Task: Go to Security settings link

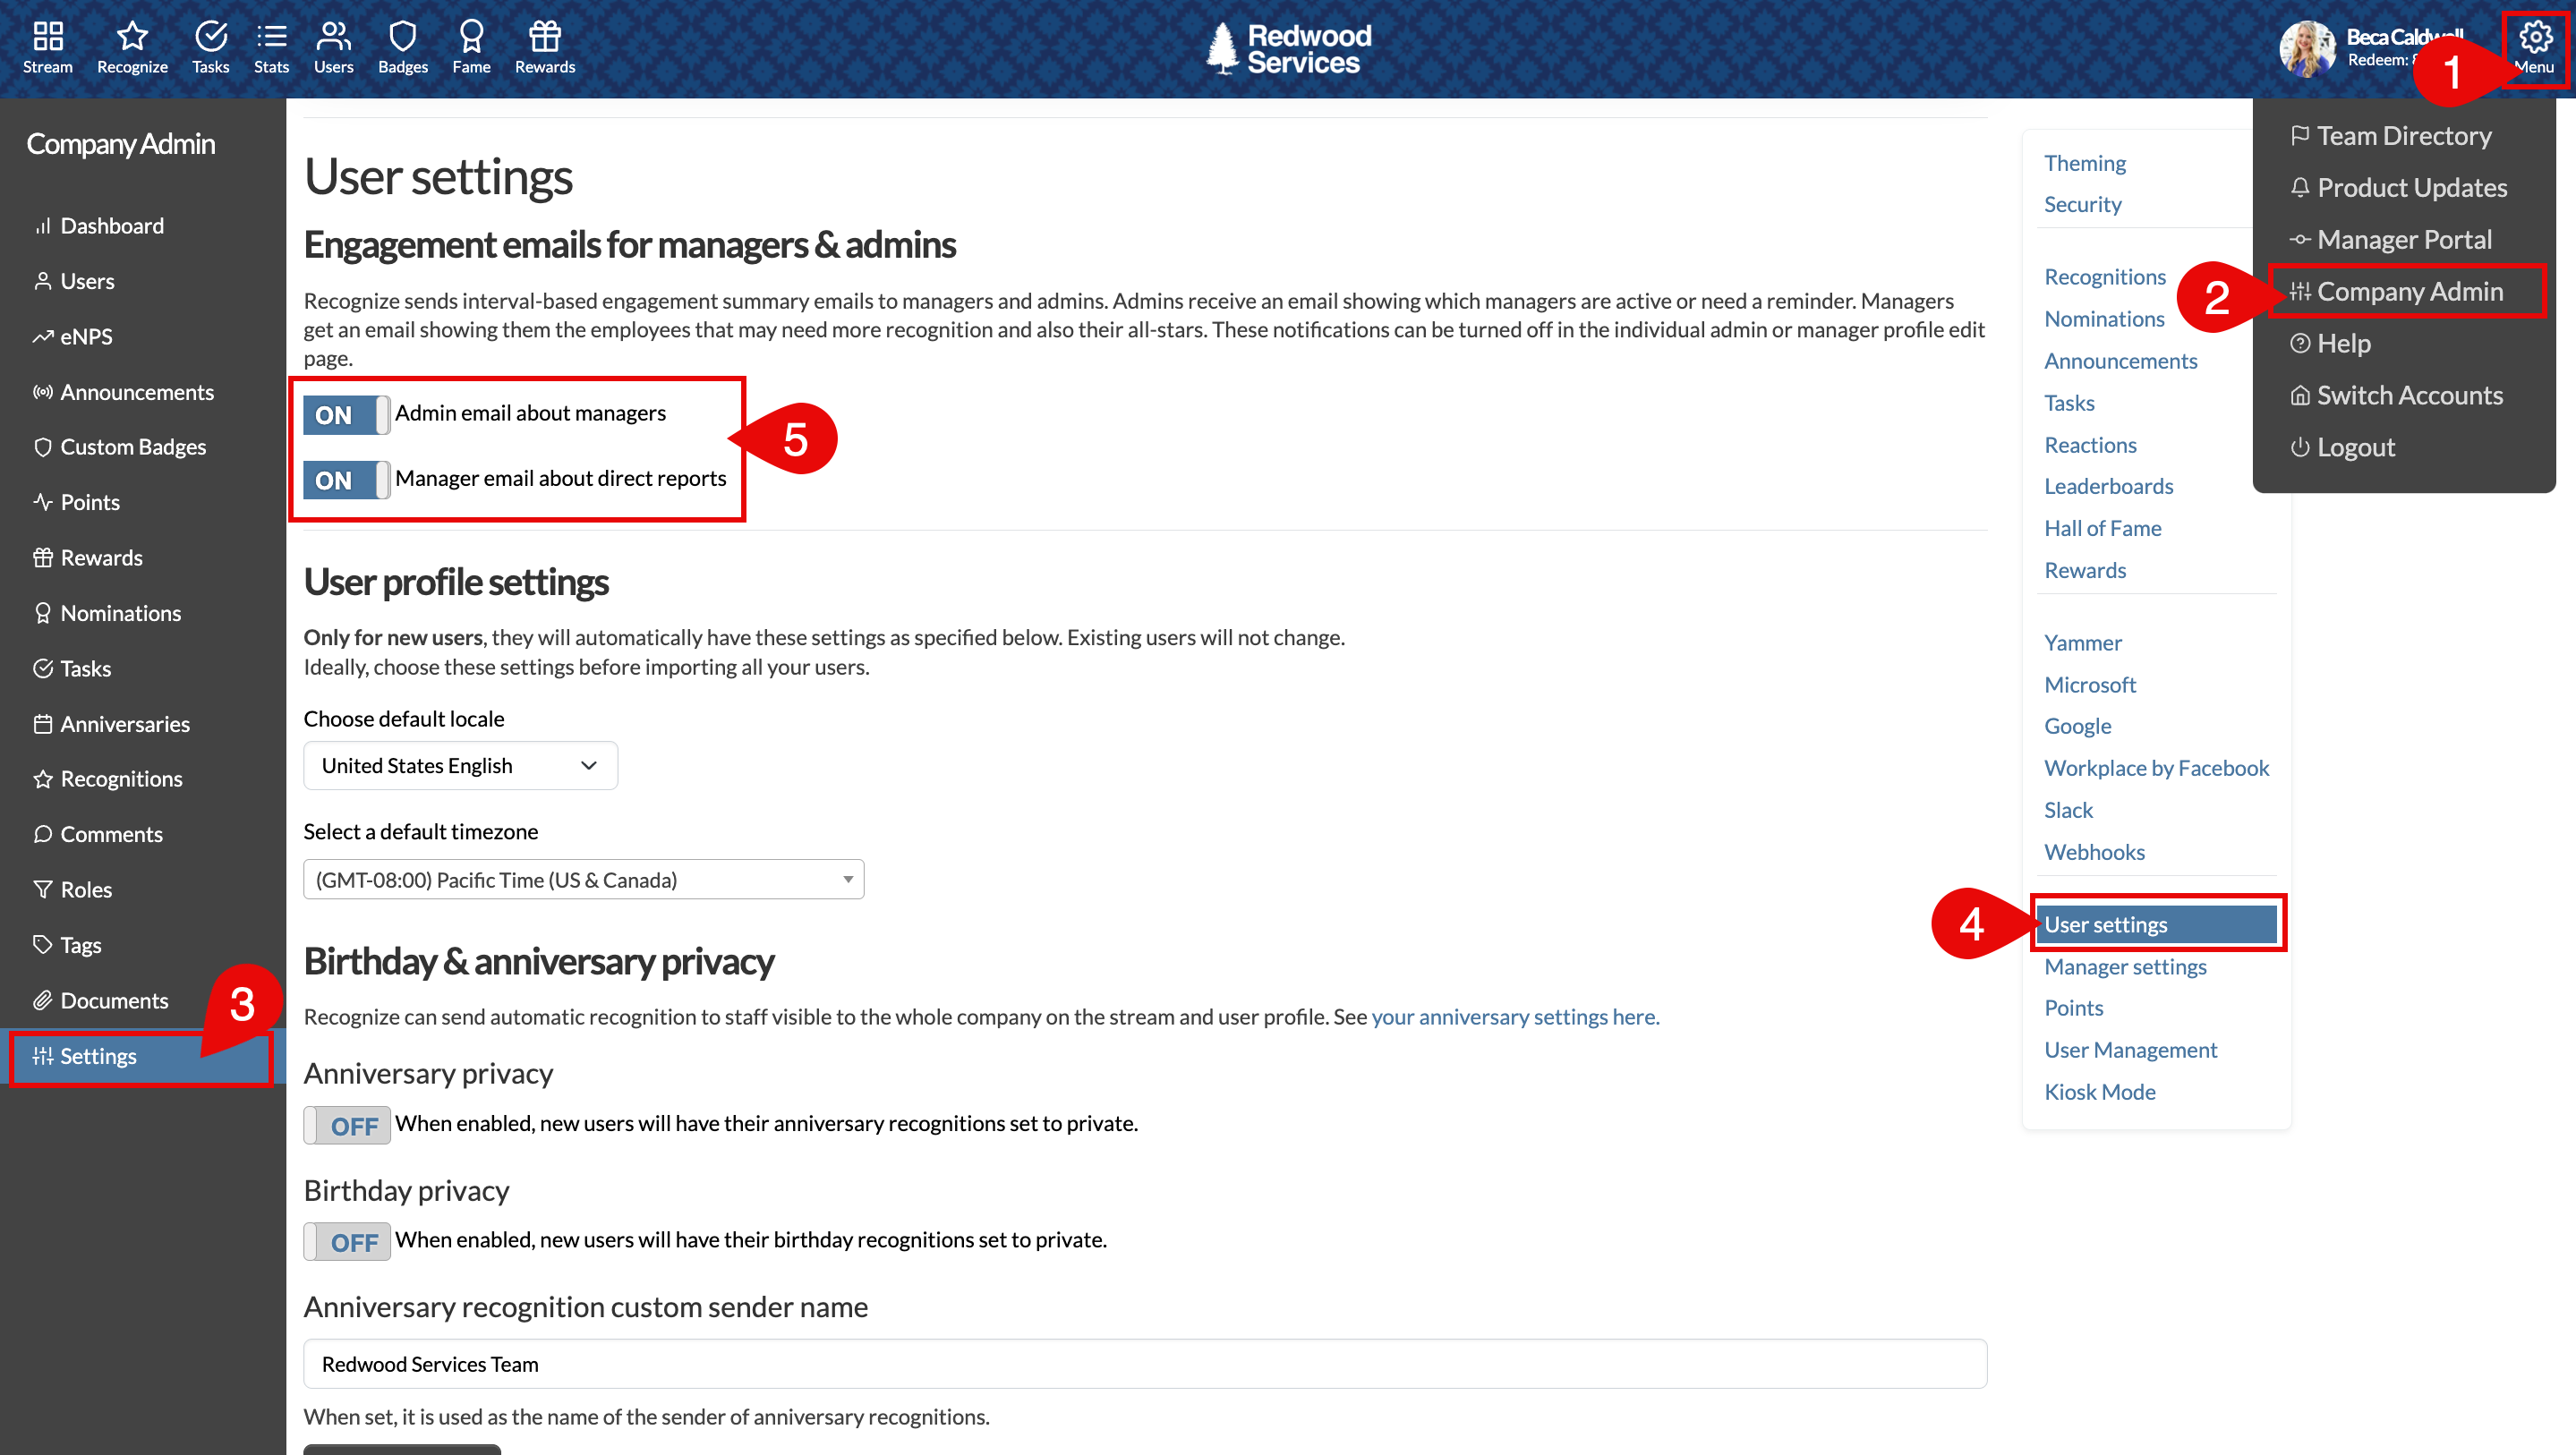Action: [x=2082, y=204]
